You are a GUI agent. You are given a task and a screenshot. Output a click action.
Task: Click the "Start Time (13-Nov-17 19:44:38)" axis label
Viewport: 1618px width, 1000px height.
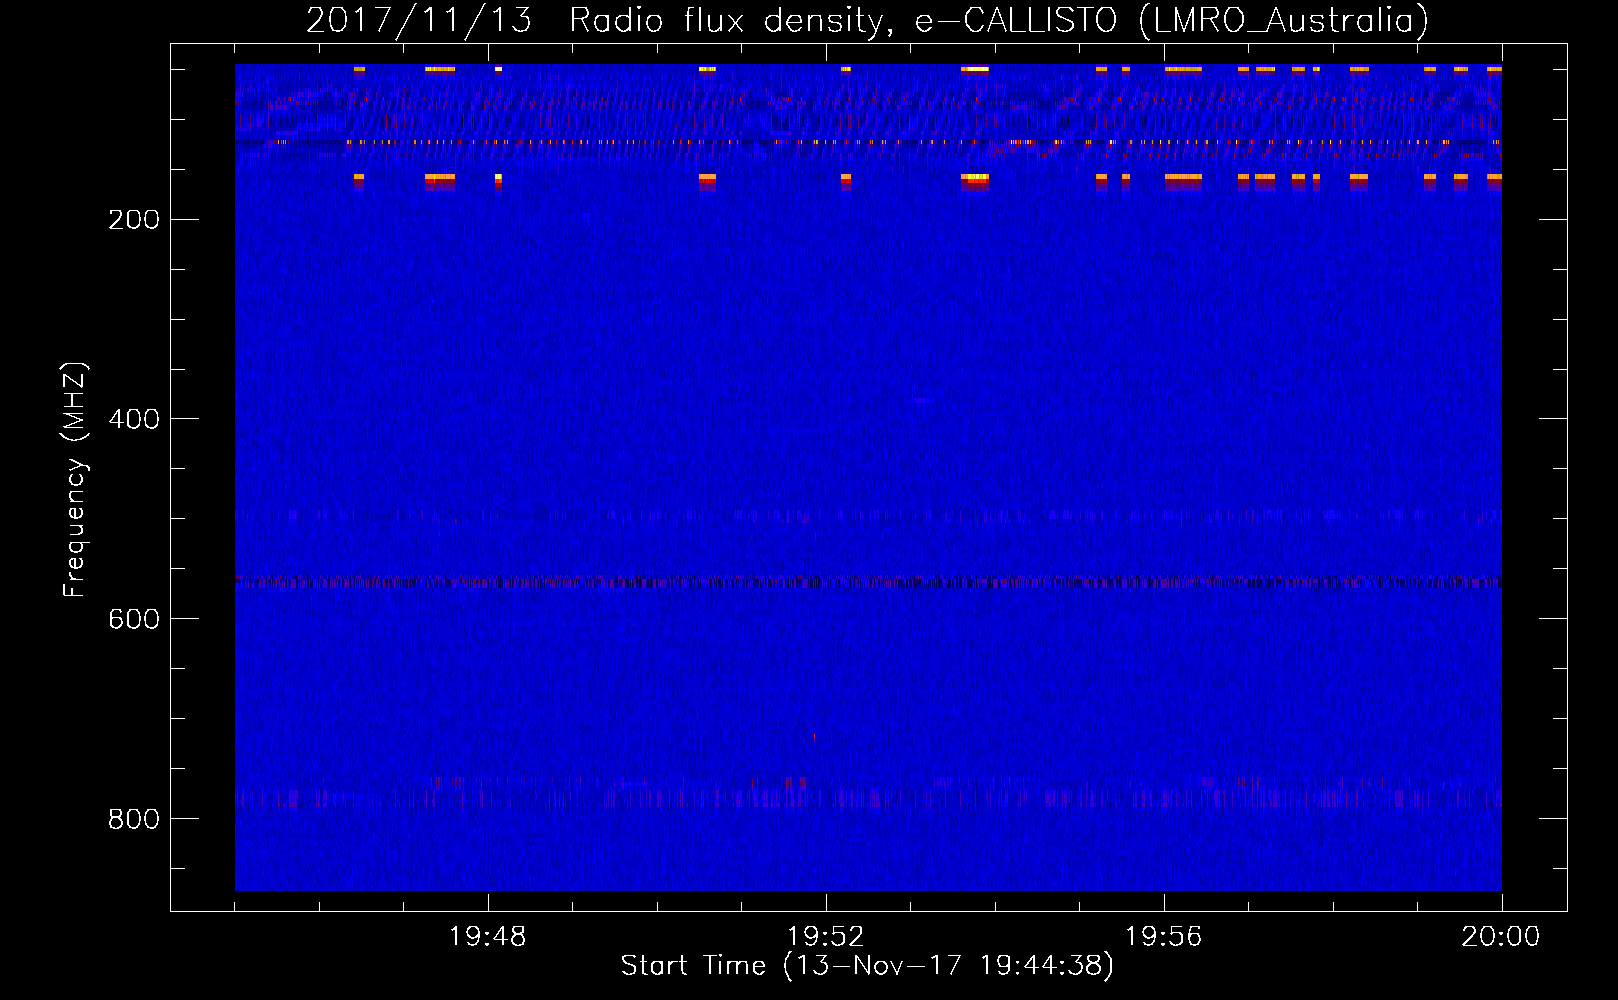point(867,966)
